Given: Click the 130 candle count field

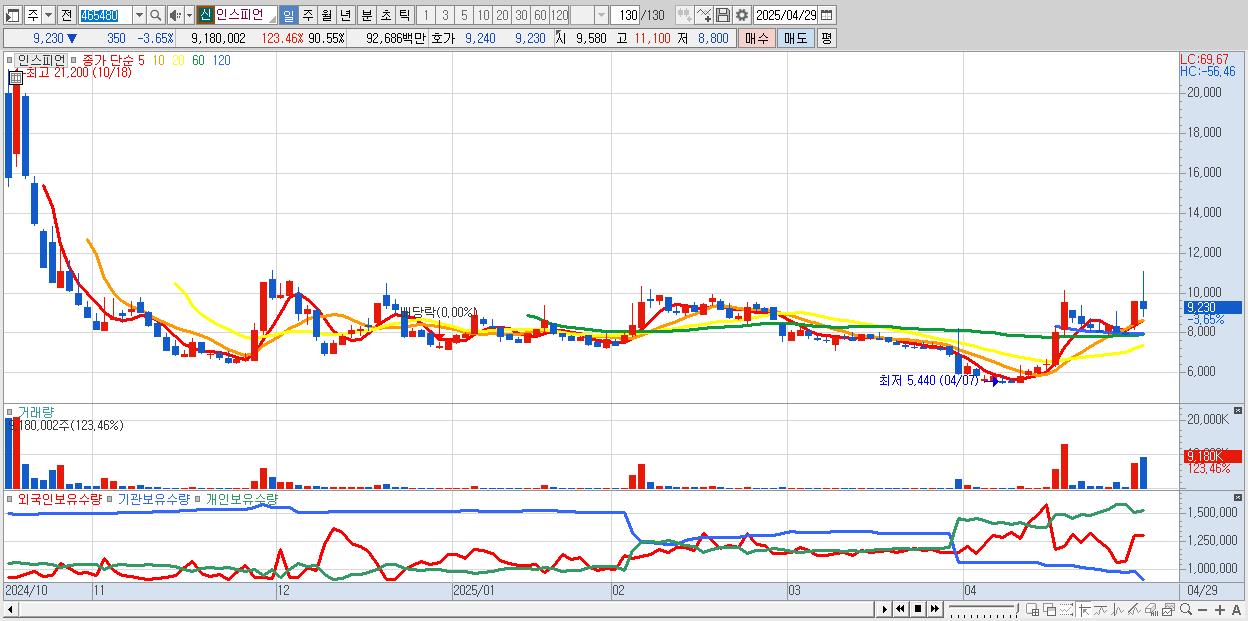Looking at the screenshot, I should (x=626, y=15).
